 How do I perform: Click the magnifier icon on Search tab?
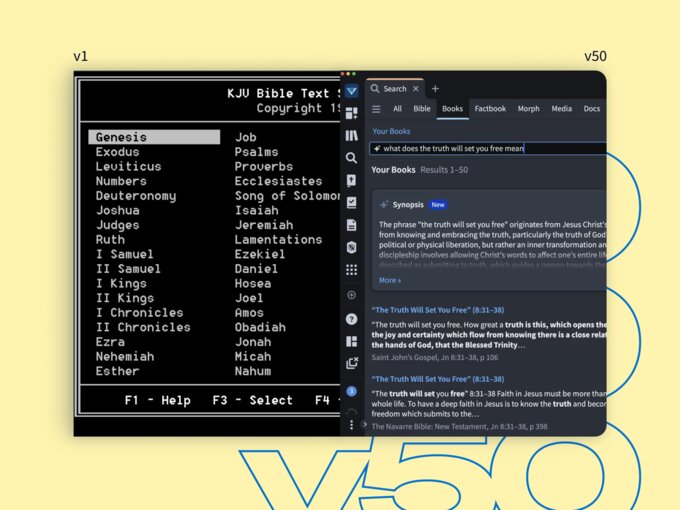coord(375,88)
